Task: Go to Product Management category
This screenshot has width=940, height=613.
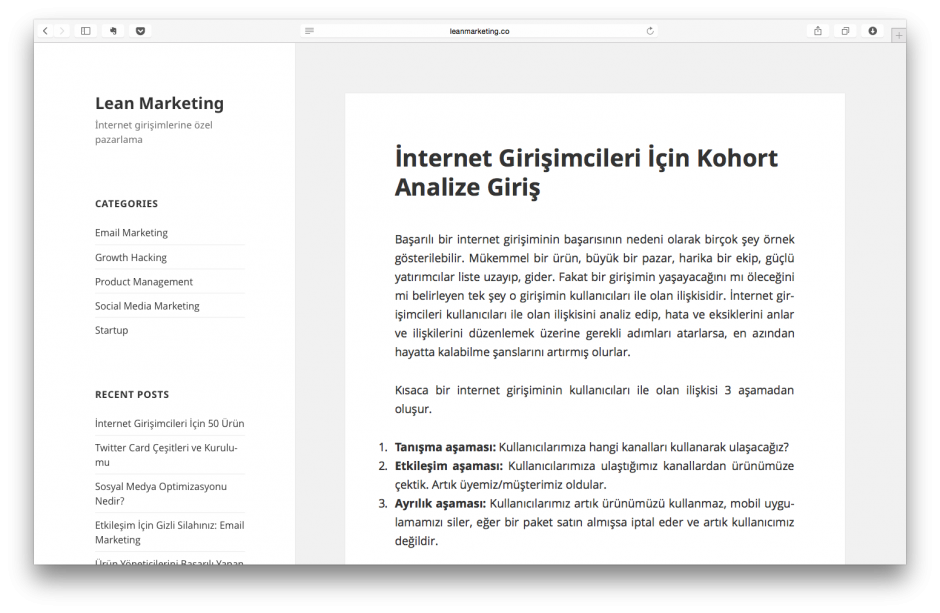Action: click(144, 282)
